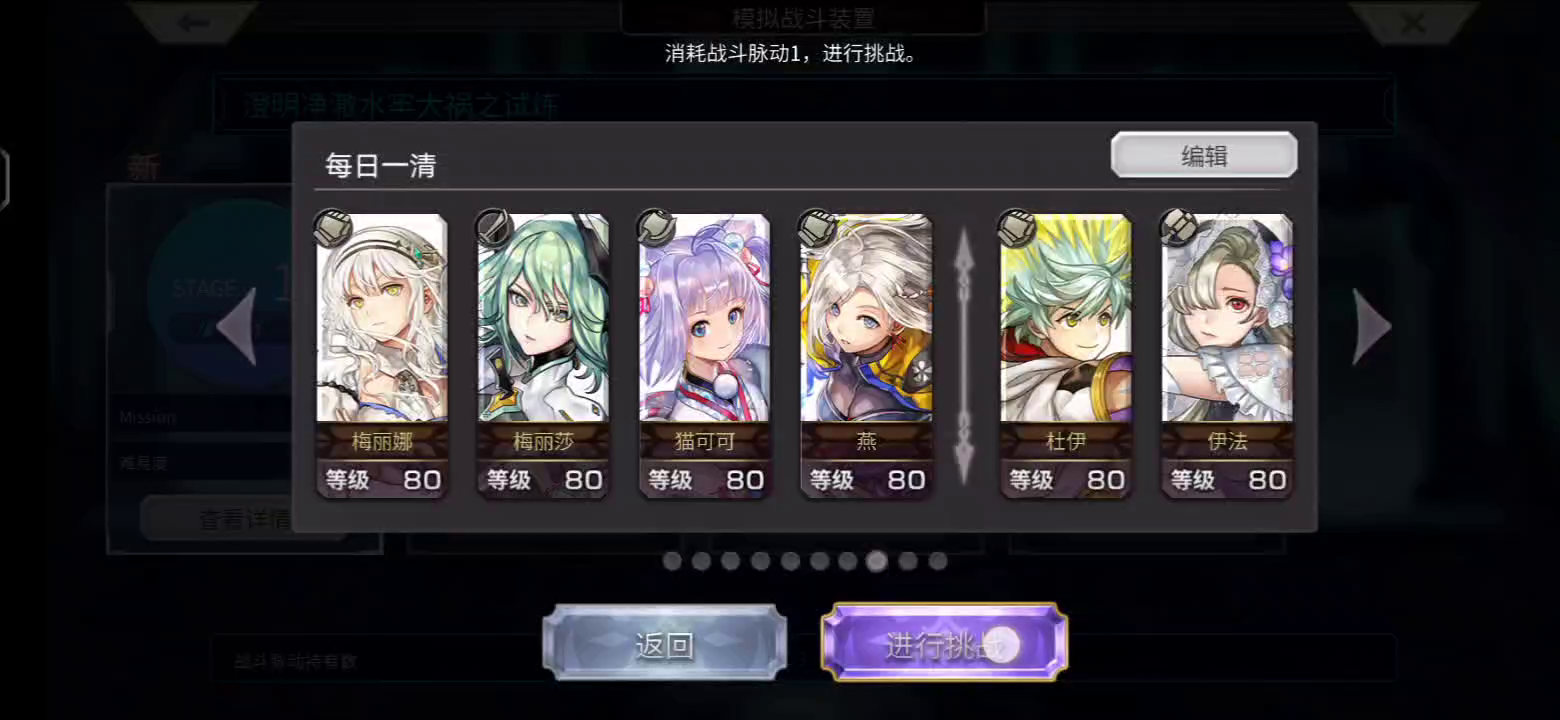The height and width of the screenshot is (720, 1560).
Task: Click weapon type icon on 伊法 card
Action: [1177, 229]
